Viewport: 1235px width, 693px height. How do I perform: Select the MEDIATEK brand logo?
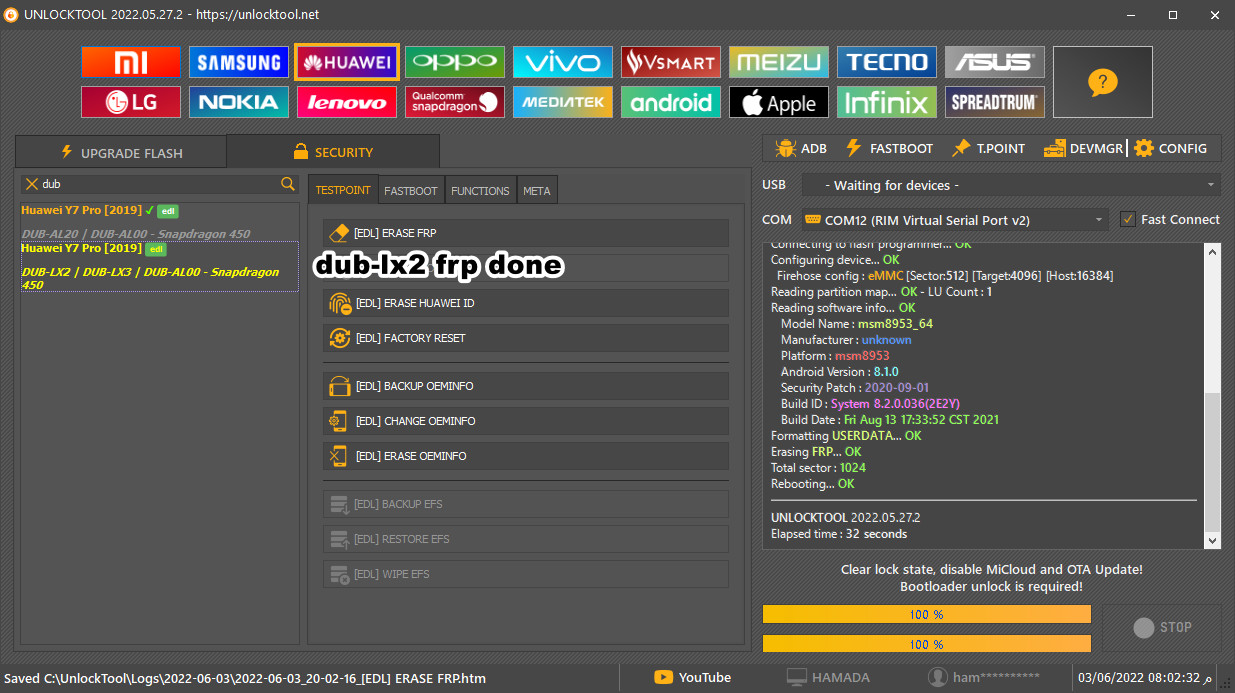(562, 101)
